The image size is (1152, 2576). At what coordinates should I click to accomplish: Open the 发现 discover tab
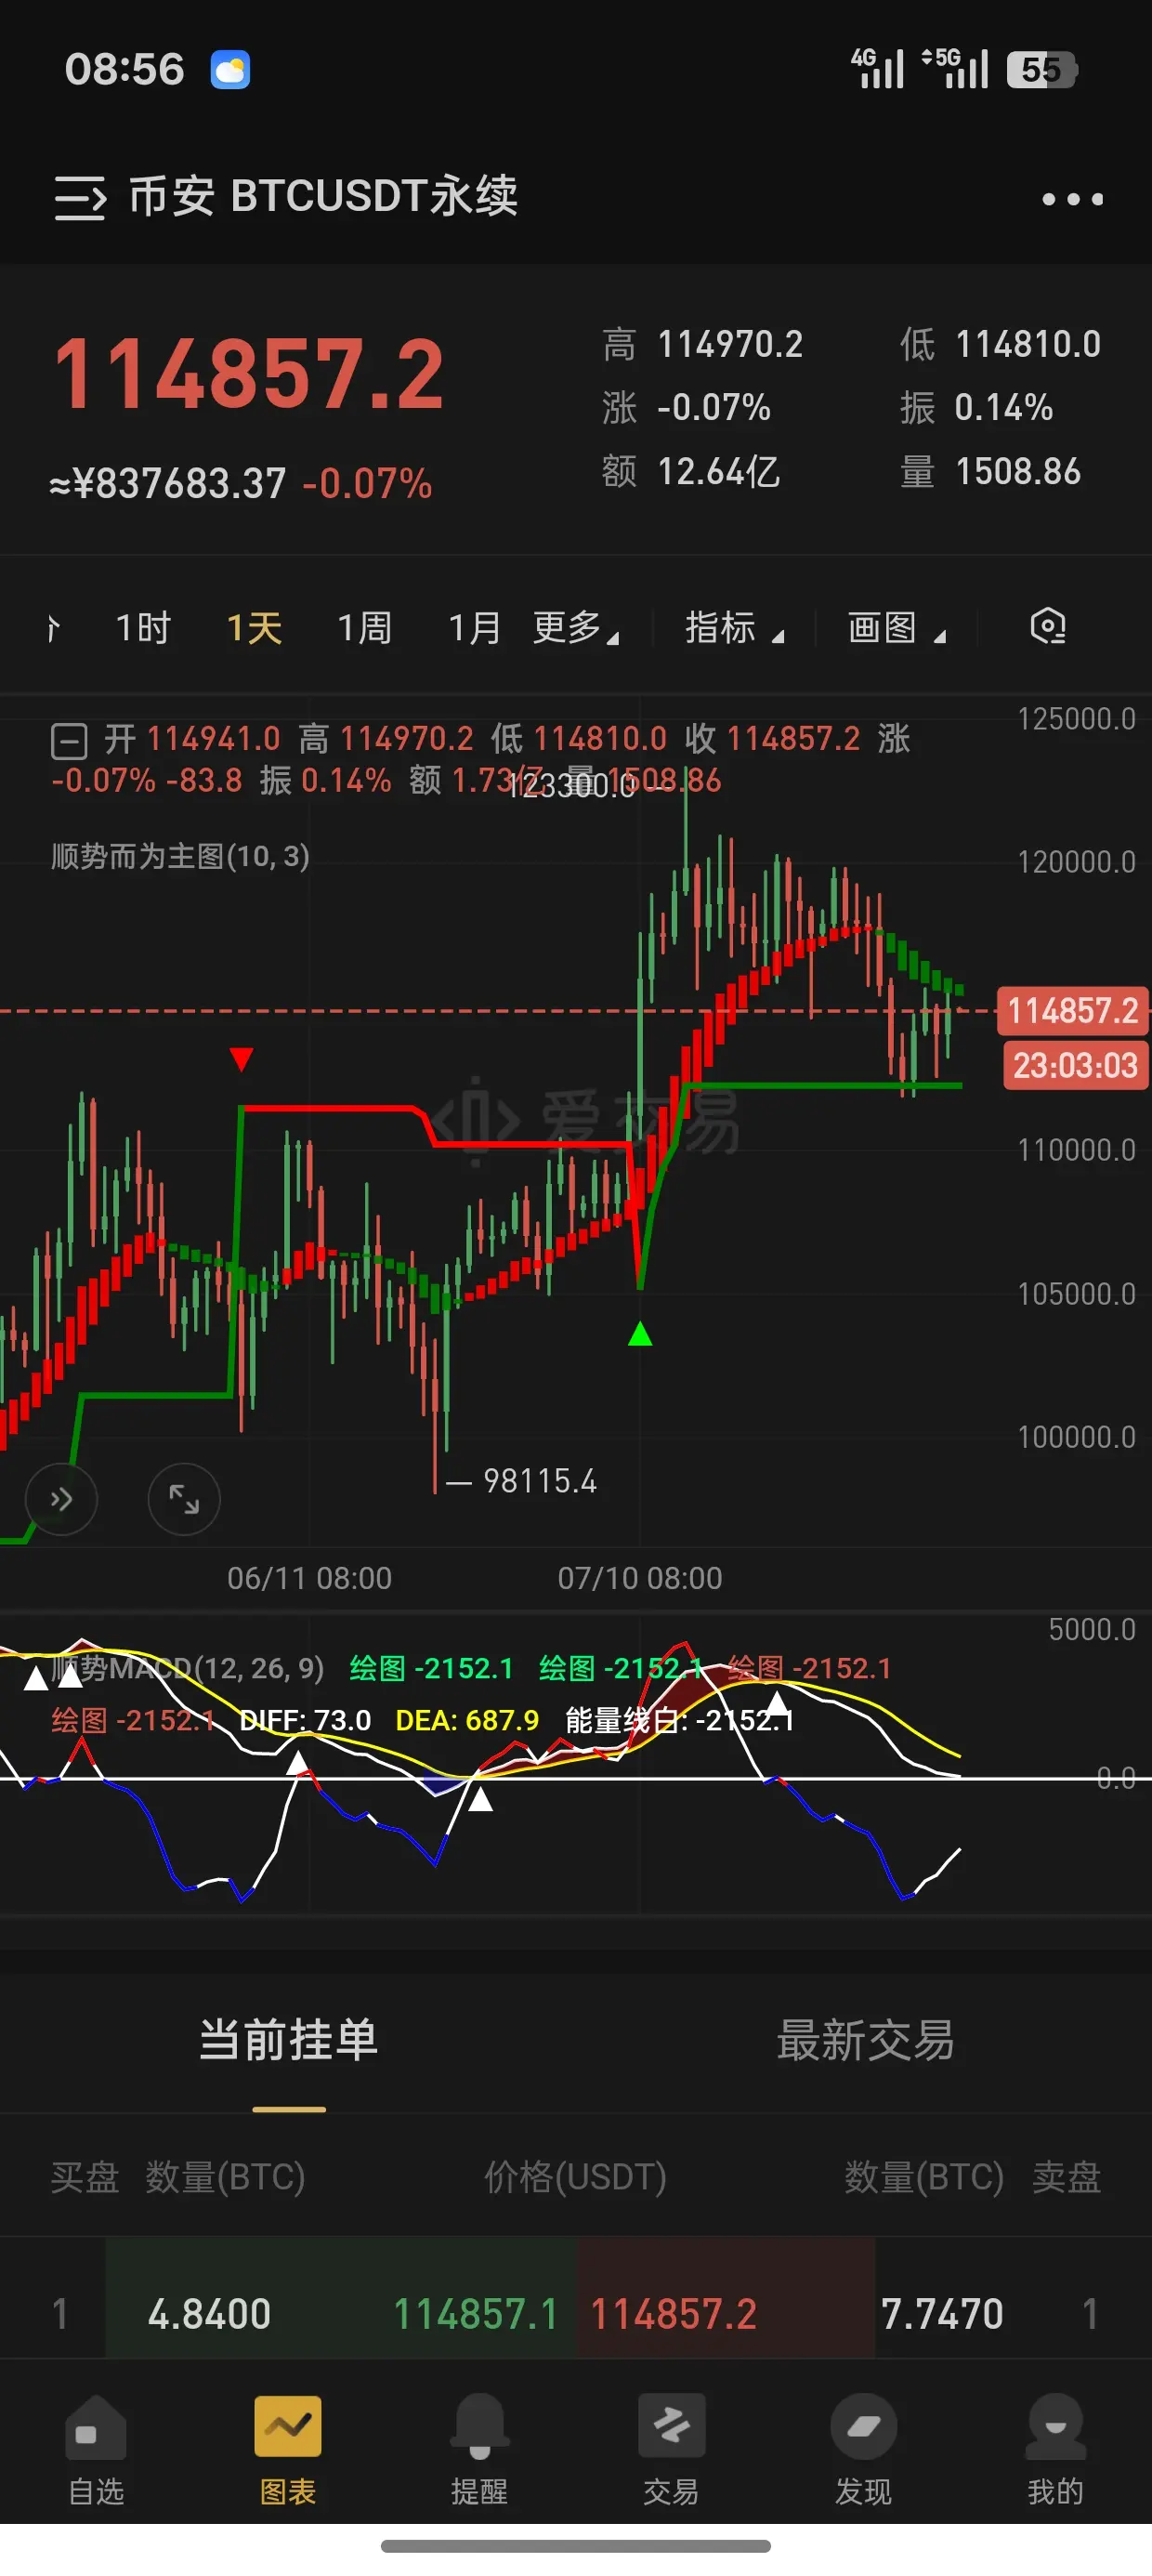pos(863,2450)
